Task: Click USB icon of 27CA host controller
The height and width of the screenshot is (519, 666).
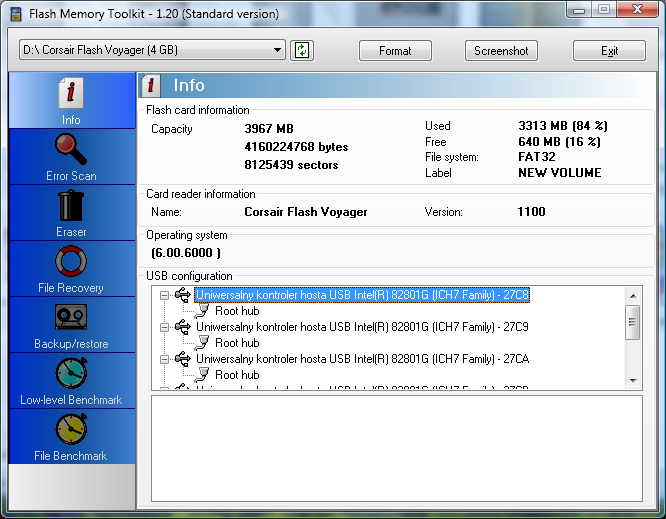Action: coord(183,359)
